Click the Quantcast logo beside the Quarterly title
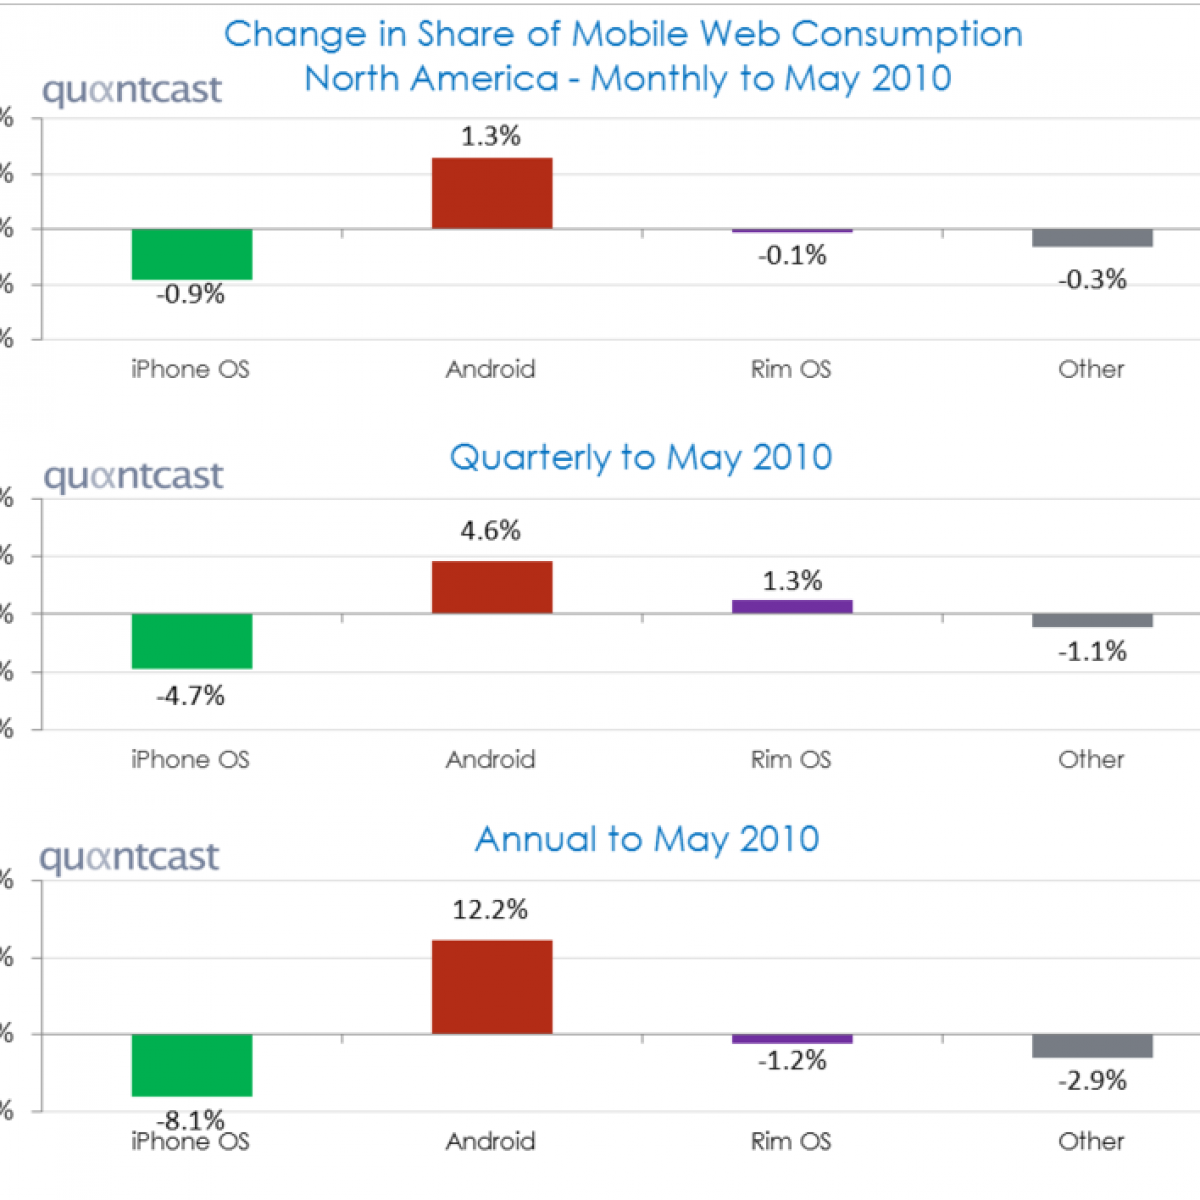Viewport: 1200px width, 1200px height. [x=133, y=477]
